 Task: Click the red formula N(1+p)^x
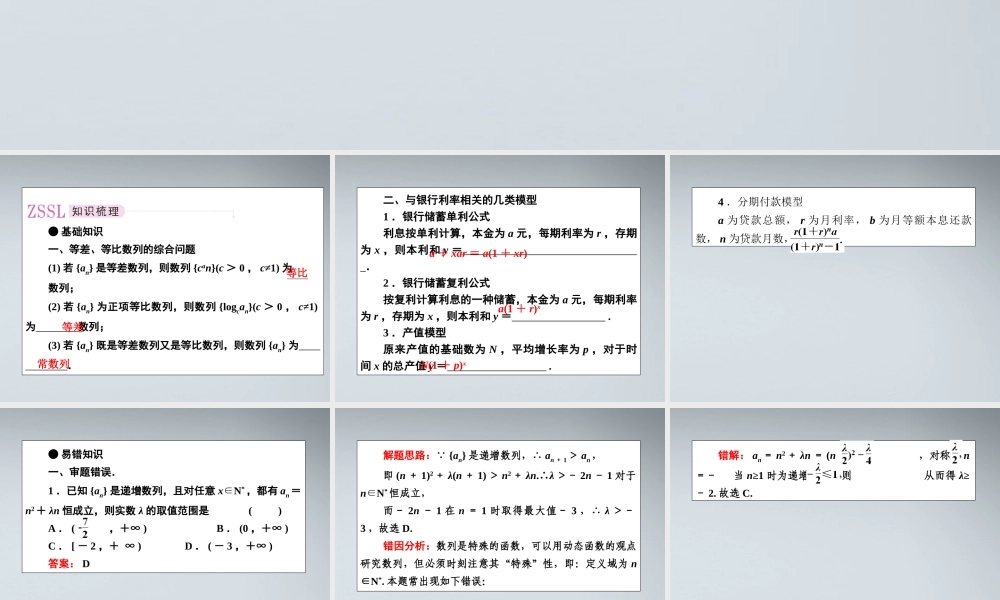[444, 366]
